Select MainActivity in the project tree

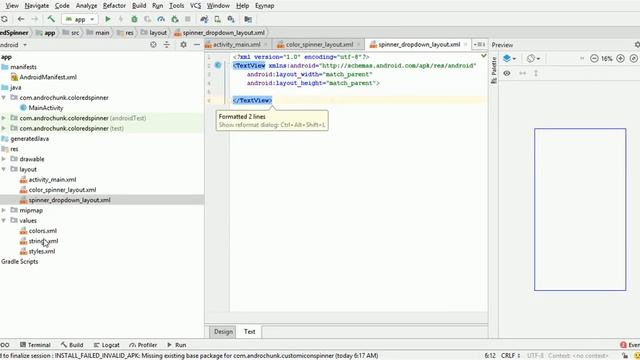[46, 108]
